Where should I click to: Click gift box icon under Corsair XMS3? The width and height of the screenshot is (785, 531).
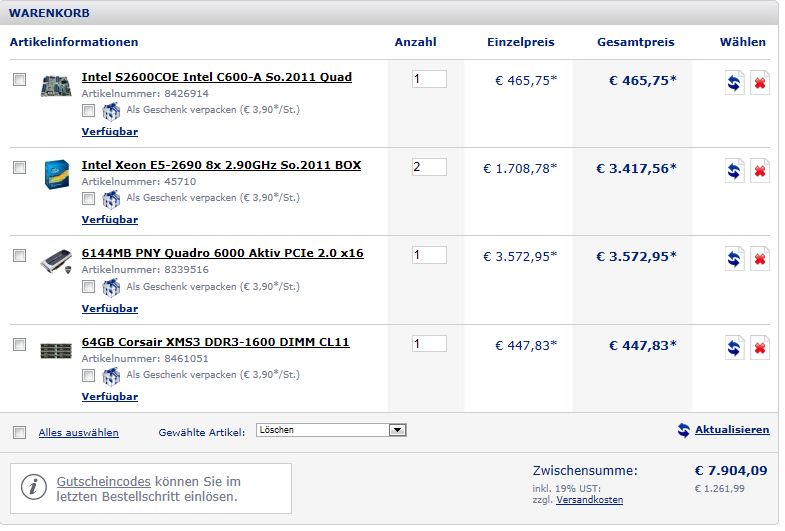tap(111, 376)
